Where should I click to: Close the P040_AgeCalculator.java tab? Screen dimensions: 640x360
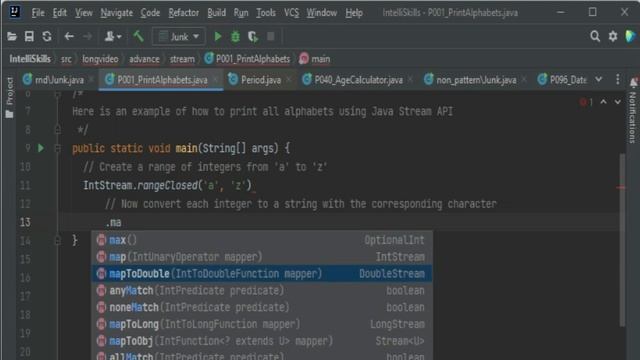point(411,80)
